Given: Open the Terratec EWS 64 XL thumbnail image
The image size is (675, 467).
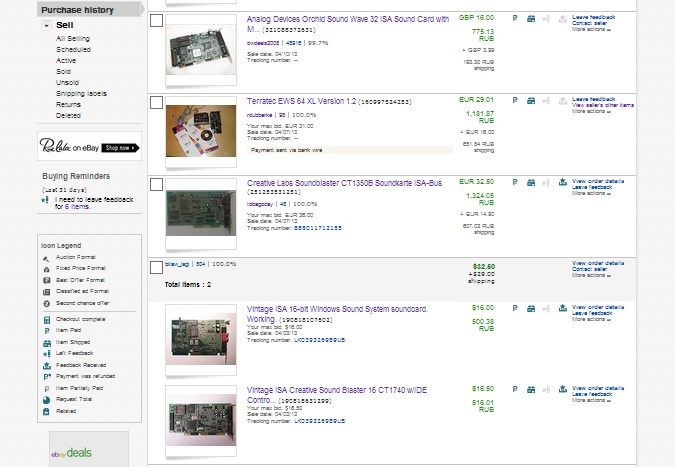Looking at the screenshot, I should click(201, 131).
